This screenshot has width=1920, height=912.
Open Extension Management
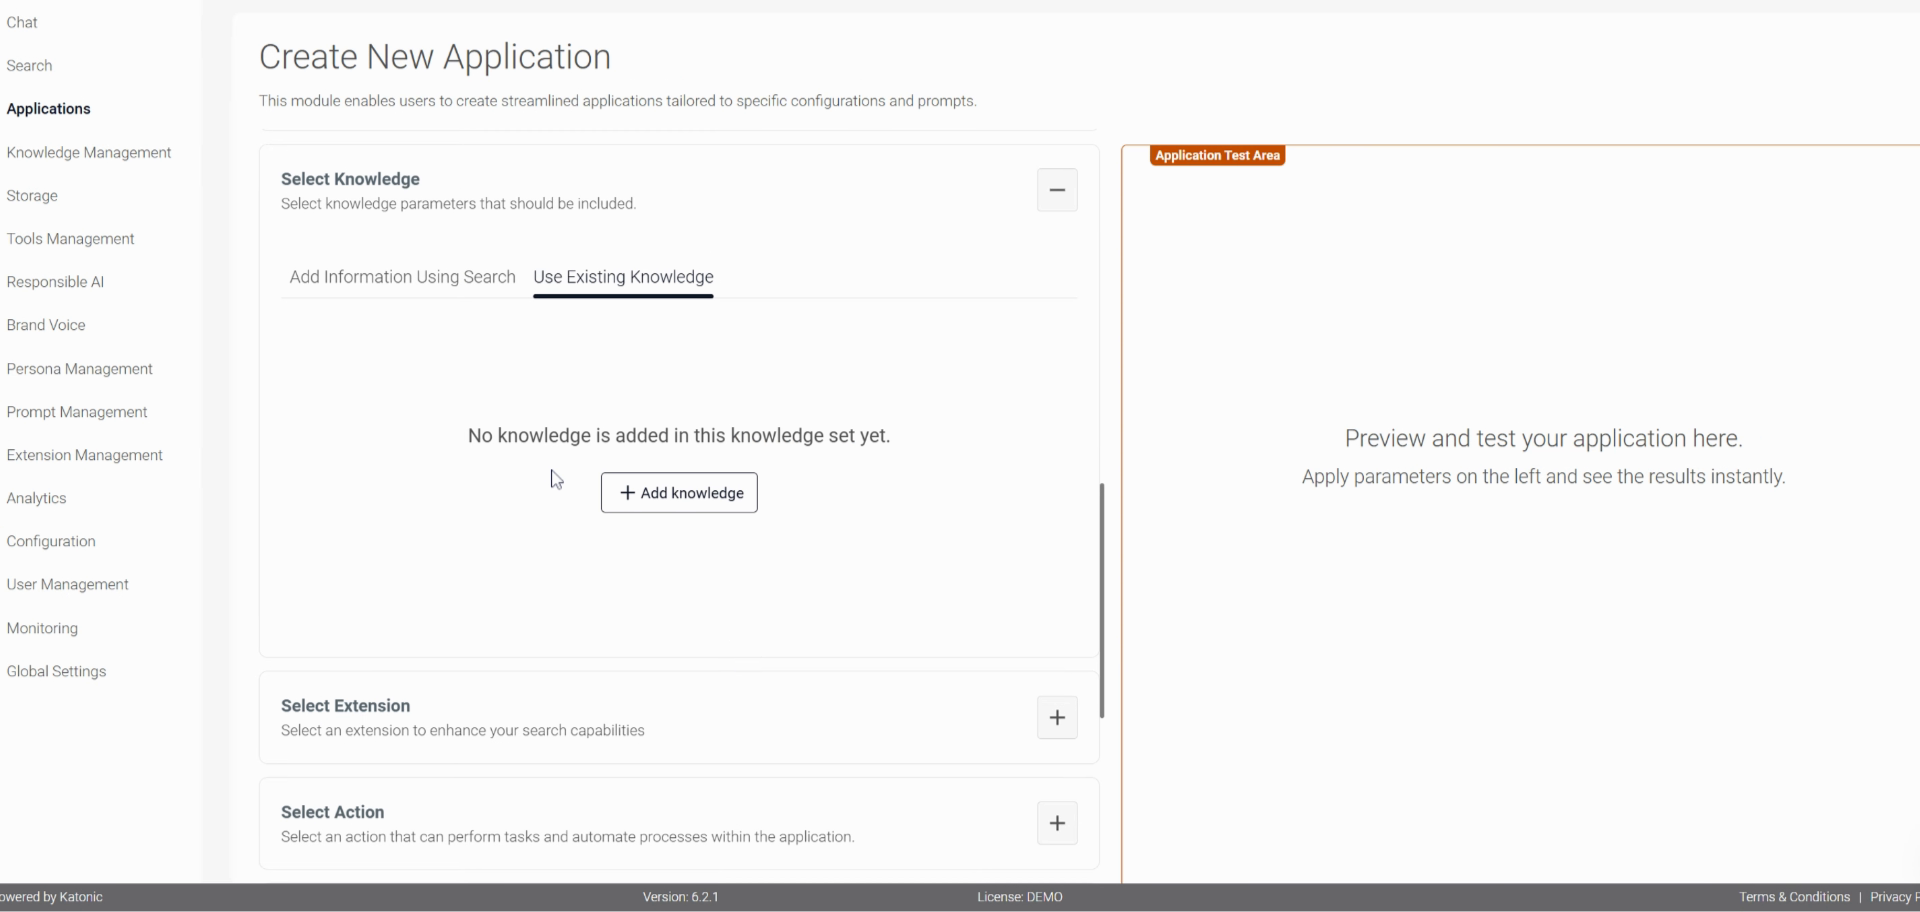[84, 455]
